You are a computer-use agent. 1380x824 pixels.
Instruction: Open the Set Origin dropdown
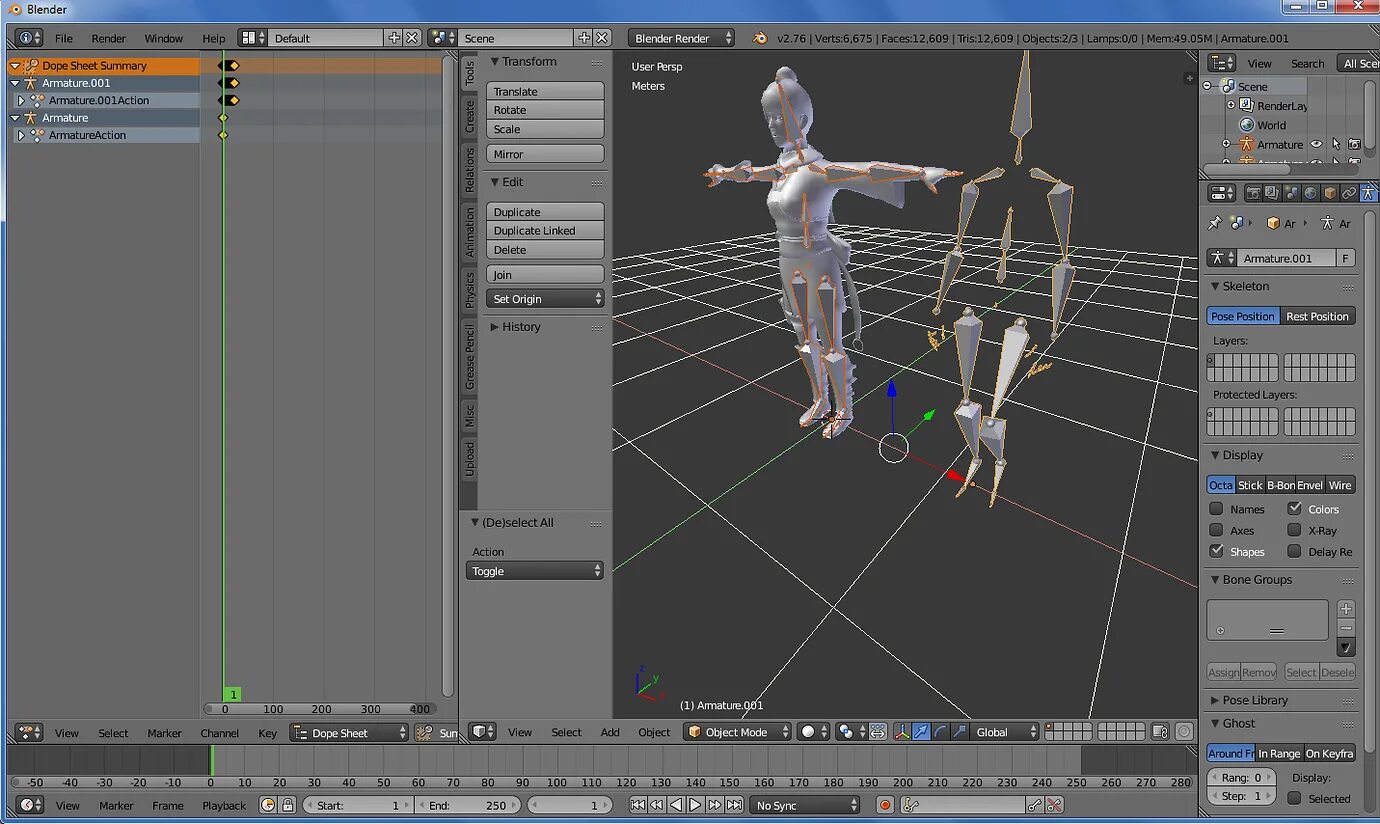point(545,299)
